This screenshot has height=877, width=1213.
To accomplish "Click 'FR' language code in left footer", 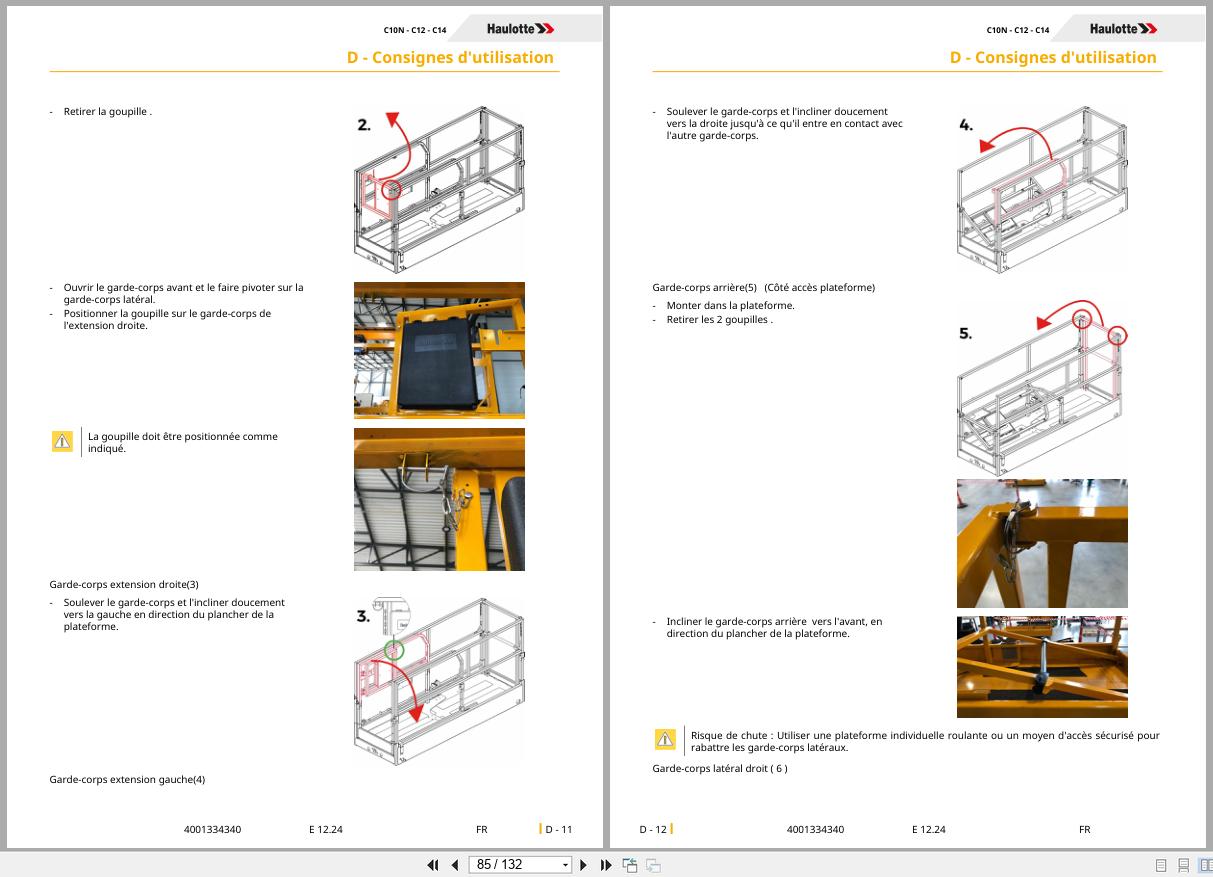I will click(482, 829).
